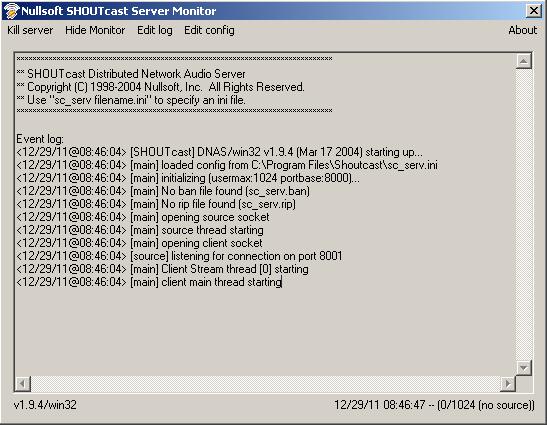Click the 'No ban file found' log line
The width and height of the screenshot is (547, 425).
pos(163,191)
